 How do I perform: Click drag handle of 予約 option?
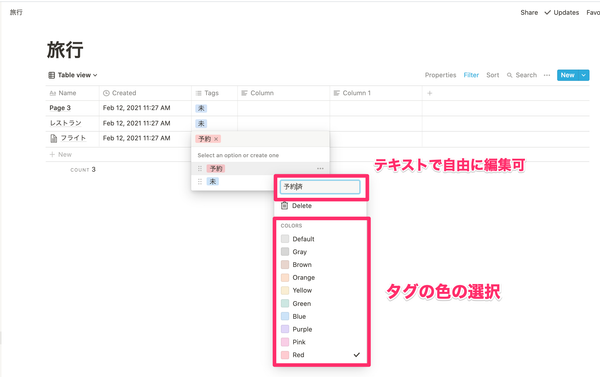[x=200, y=168]
